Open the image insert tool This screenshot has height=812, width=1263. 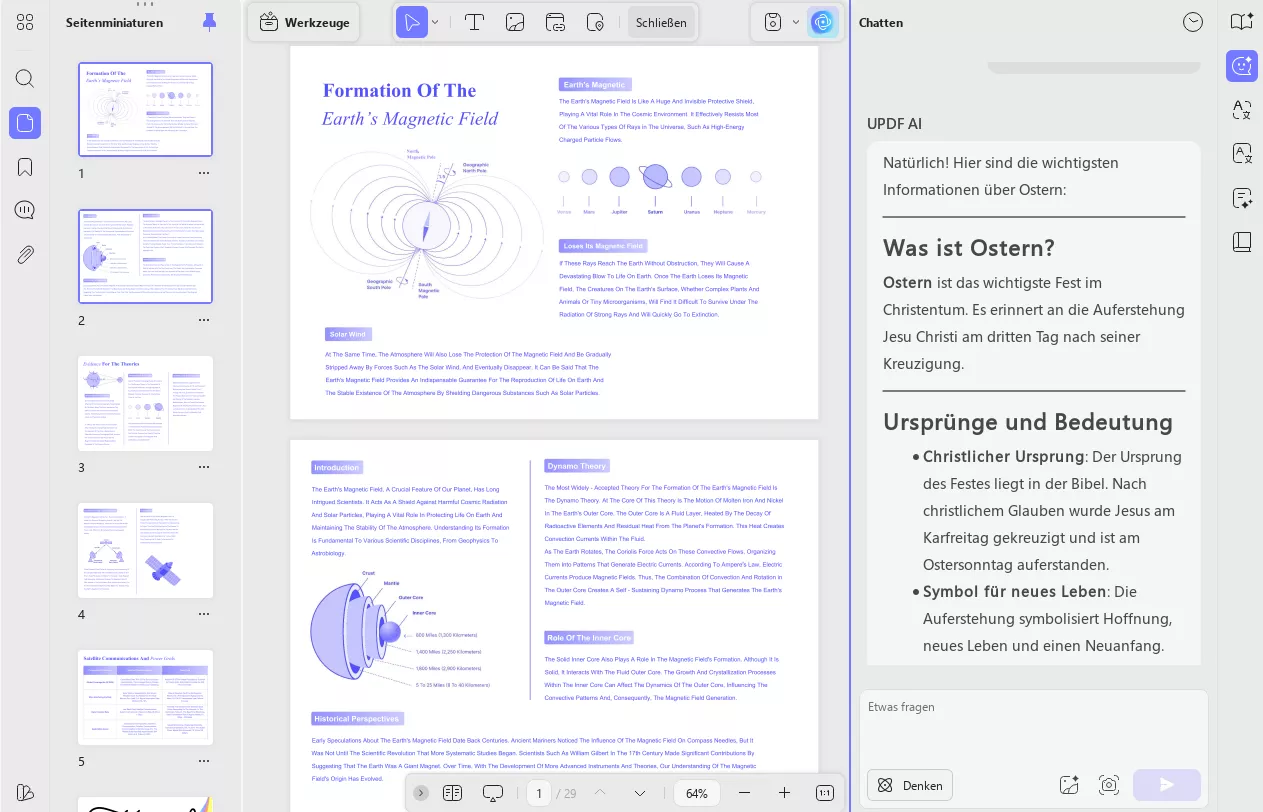515,22
